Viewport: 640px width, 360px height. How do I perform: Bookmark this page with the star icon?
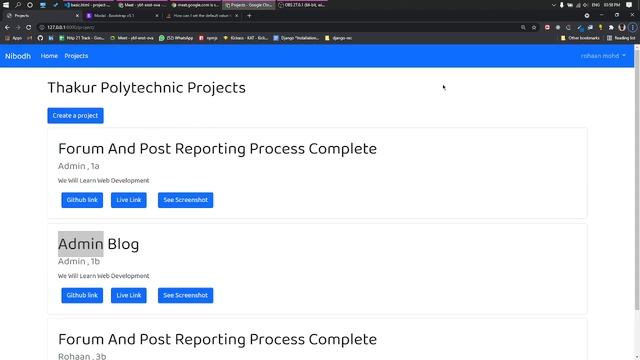534,27
